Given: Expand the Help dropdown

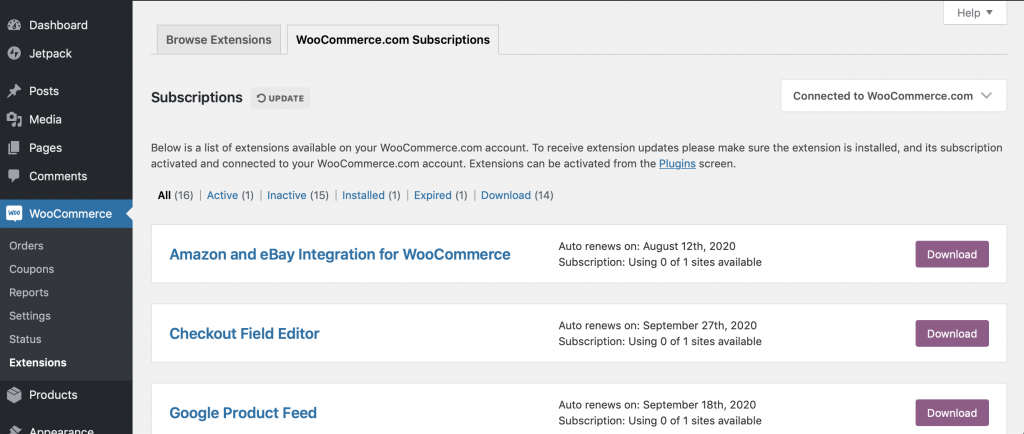Looking at the screenshot, I should click(974, 13).
